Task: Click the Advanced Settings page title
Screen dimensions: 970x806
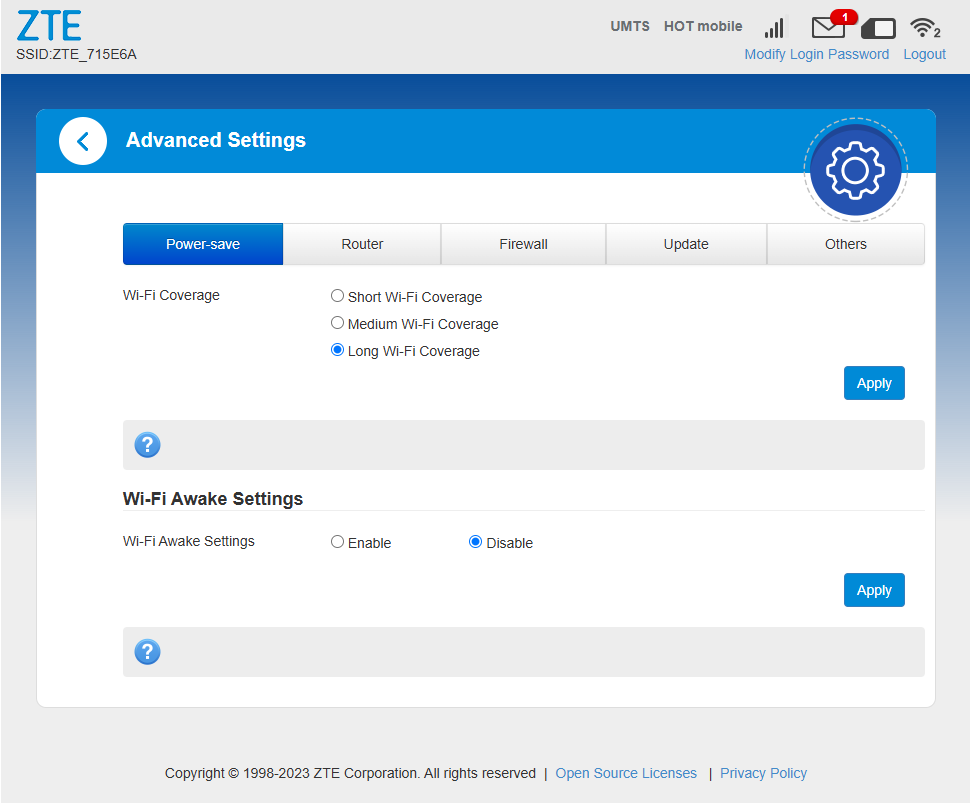Action: [x=216, y=140]
